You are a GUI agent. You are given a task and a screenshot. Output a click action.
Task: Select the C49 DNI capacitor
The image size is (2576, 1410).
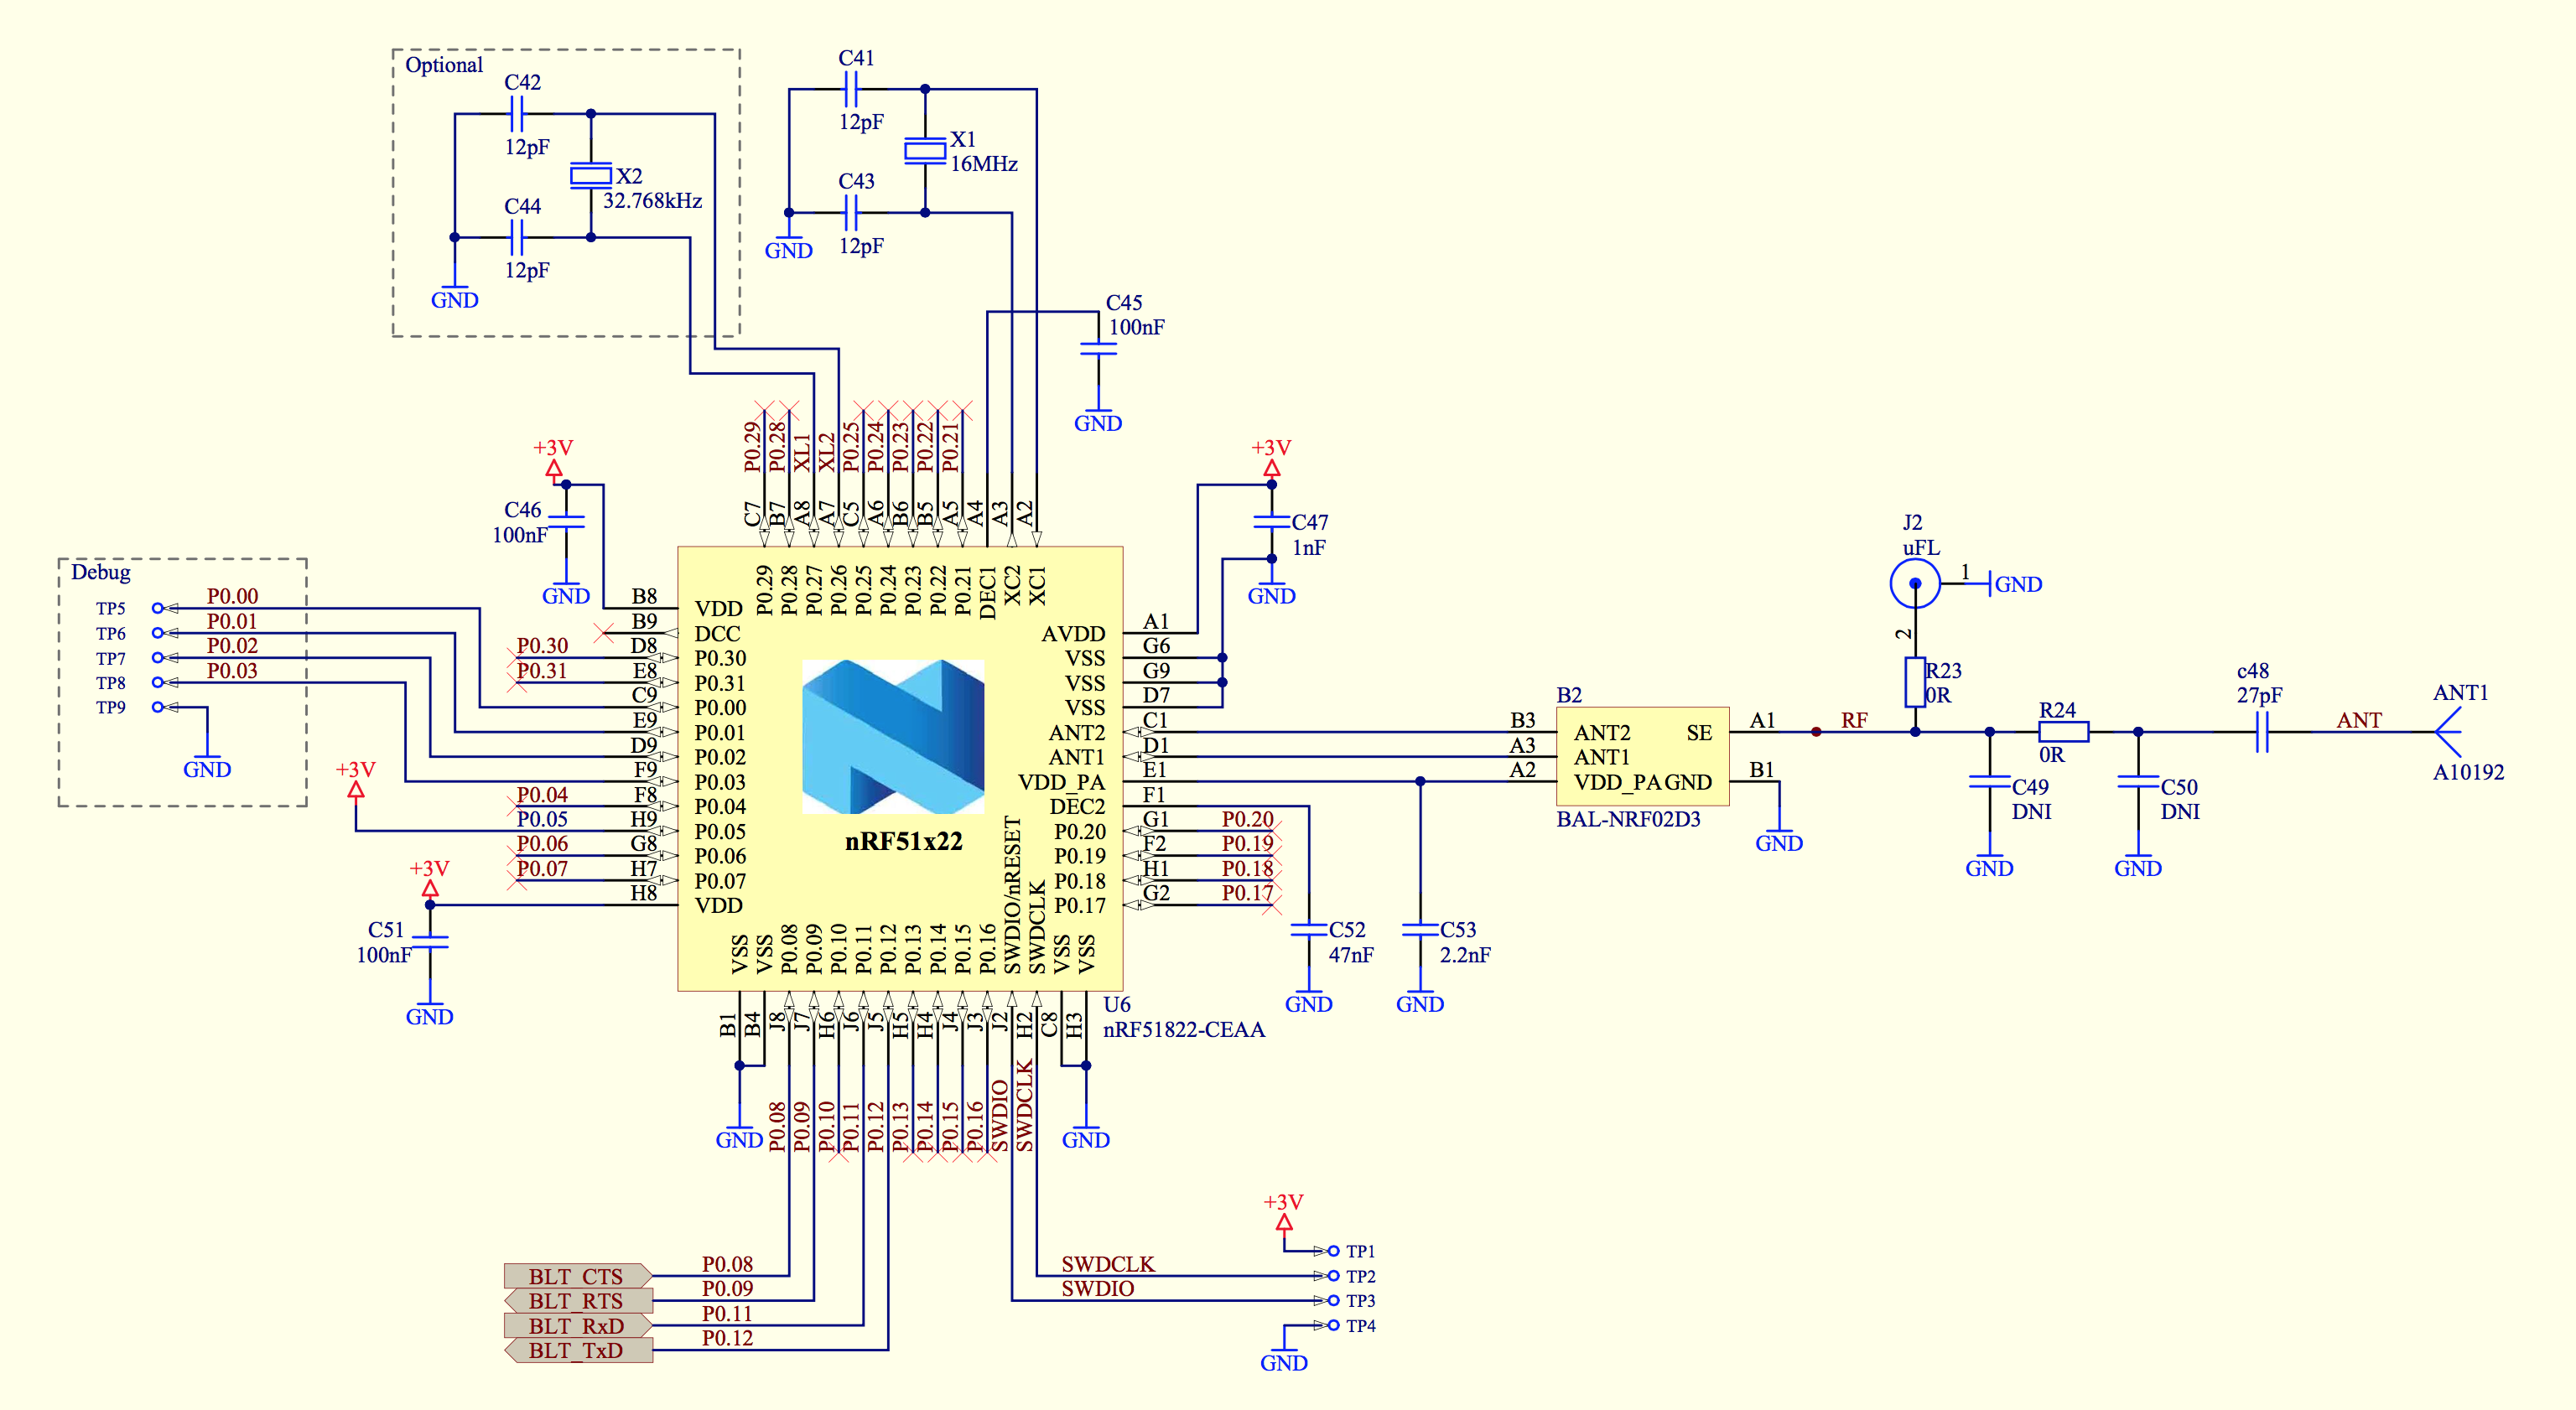click(1989, 781)
